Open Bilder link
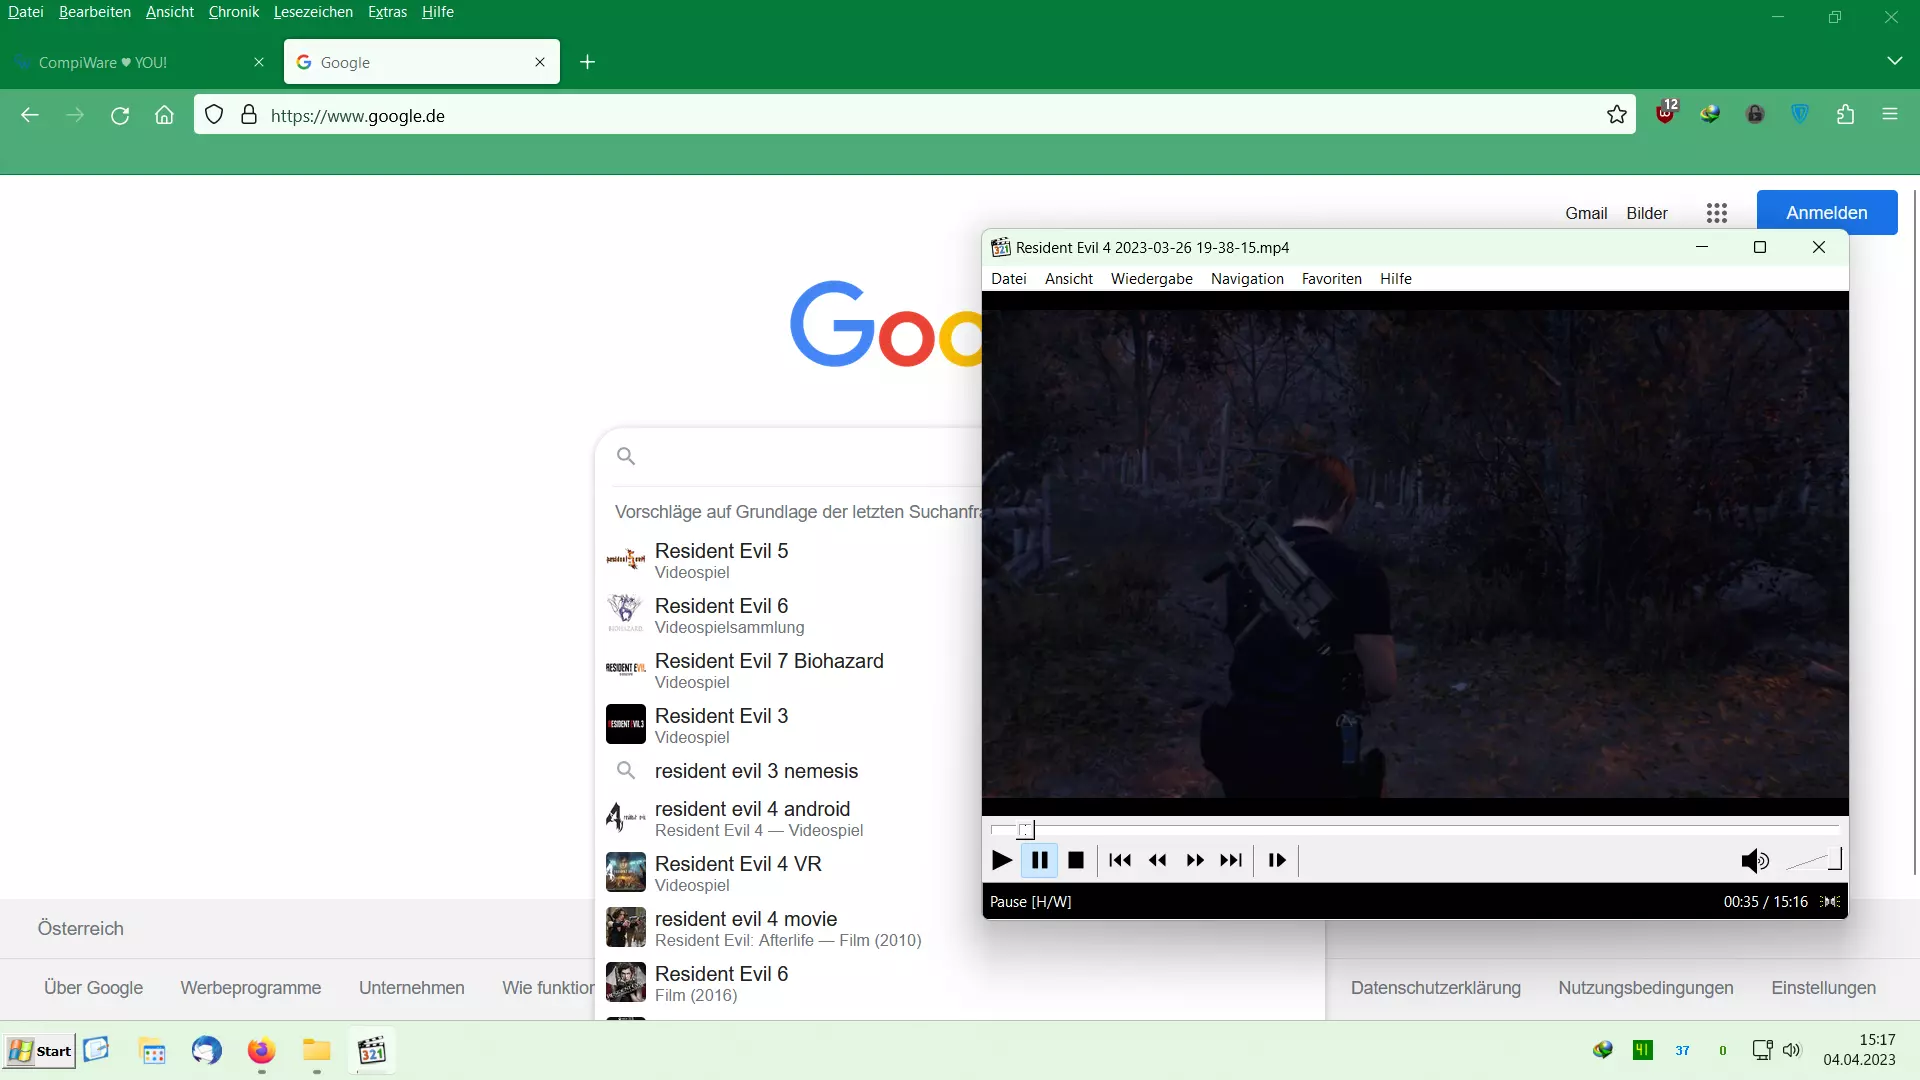 click(x=1646, y=213)
